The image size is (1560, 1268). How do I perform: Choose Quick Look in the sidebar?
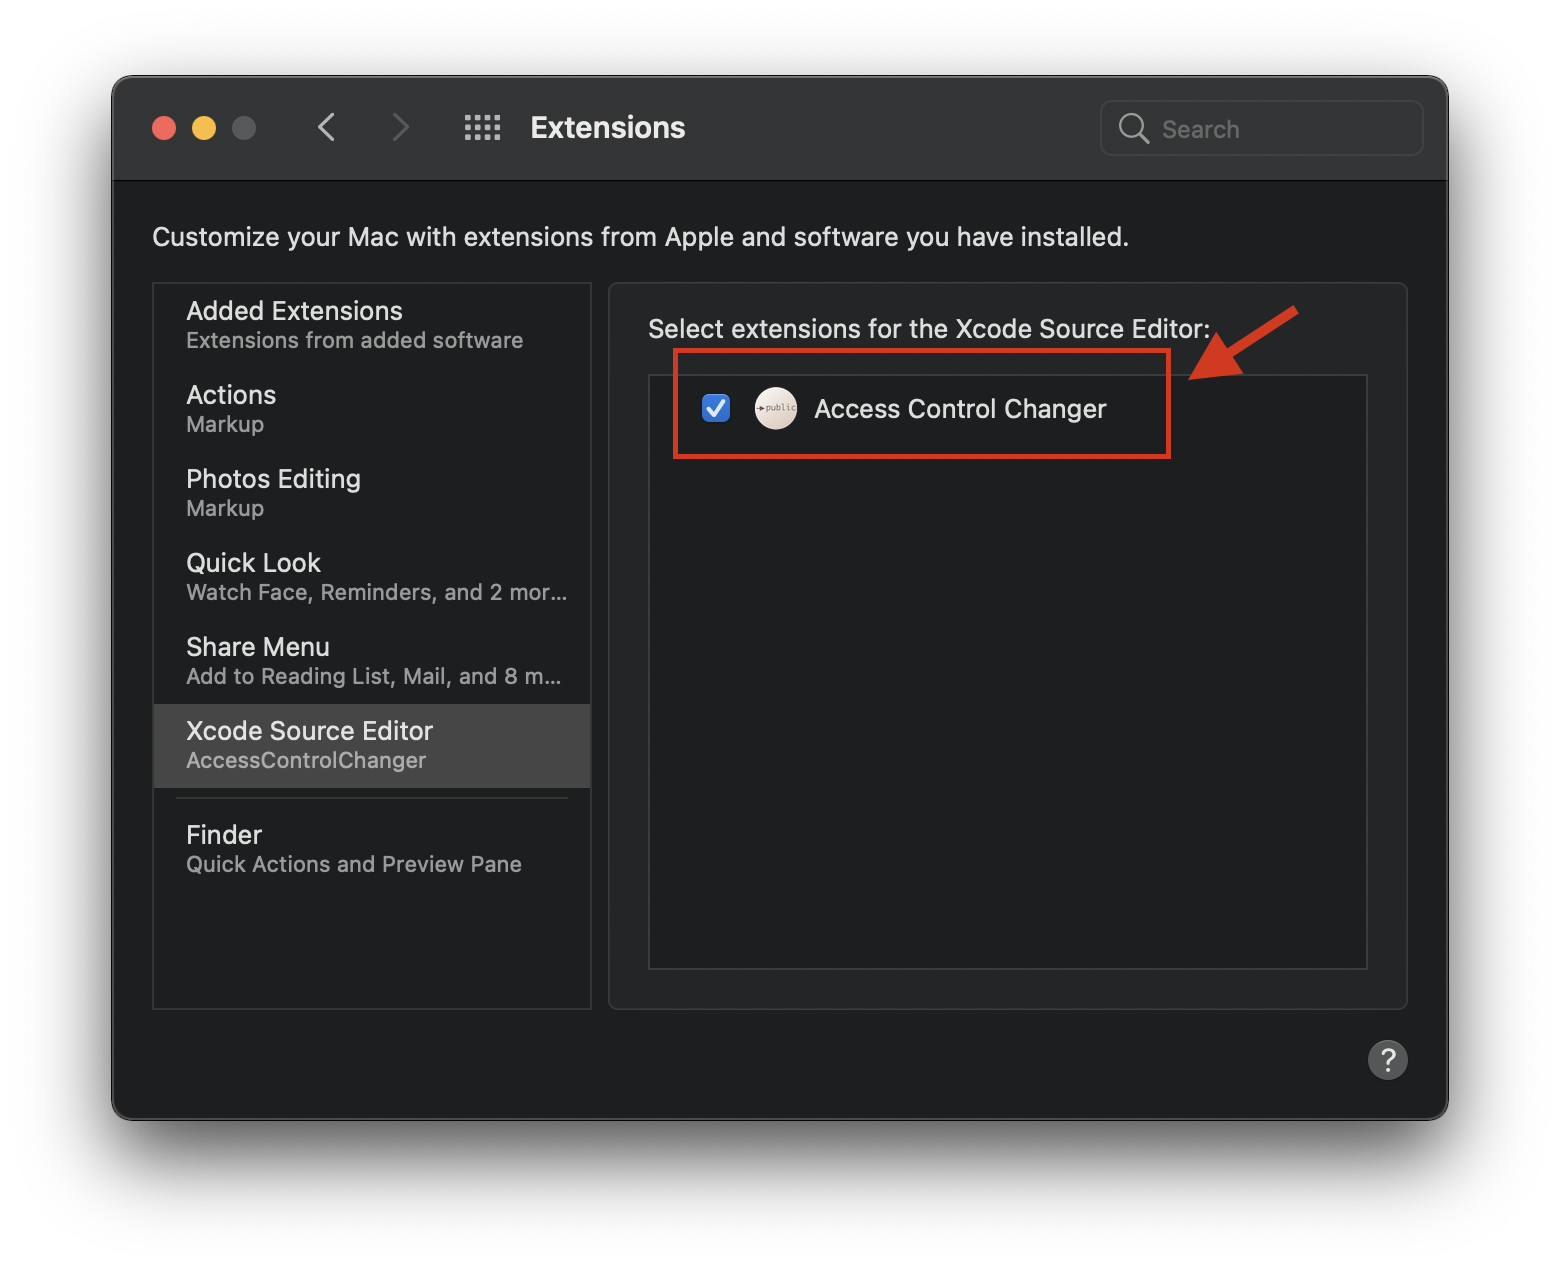pos(372,577)
